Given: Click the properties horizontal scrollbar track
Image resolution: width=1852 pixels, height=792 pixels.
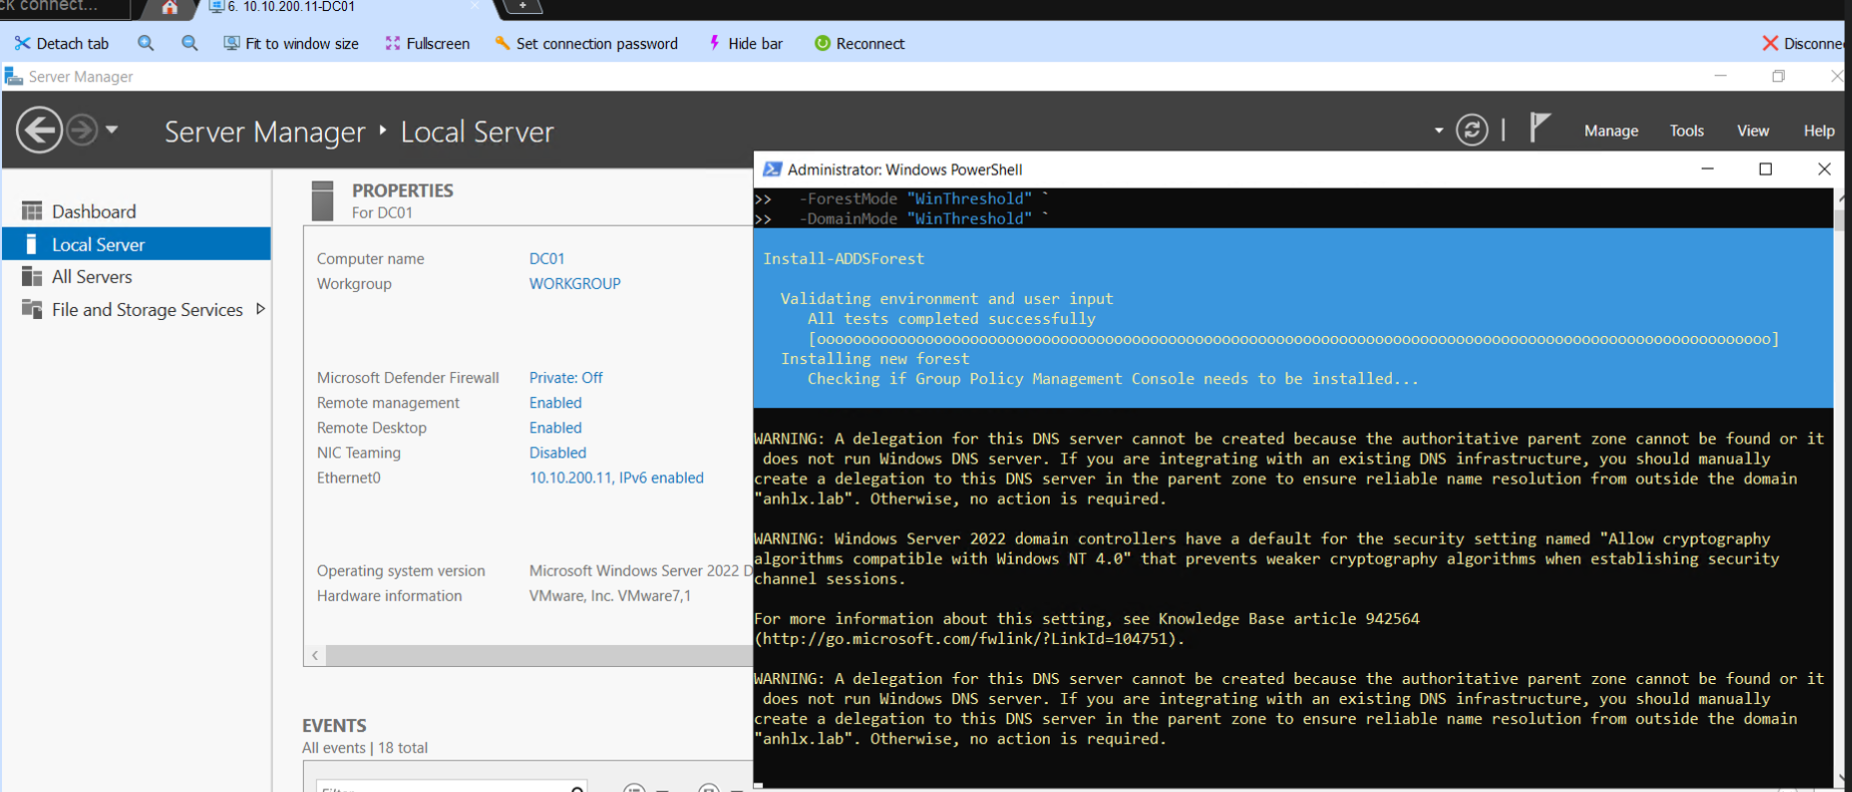Looking at the screenshot, I should [540, 656].
